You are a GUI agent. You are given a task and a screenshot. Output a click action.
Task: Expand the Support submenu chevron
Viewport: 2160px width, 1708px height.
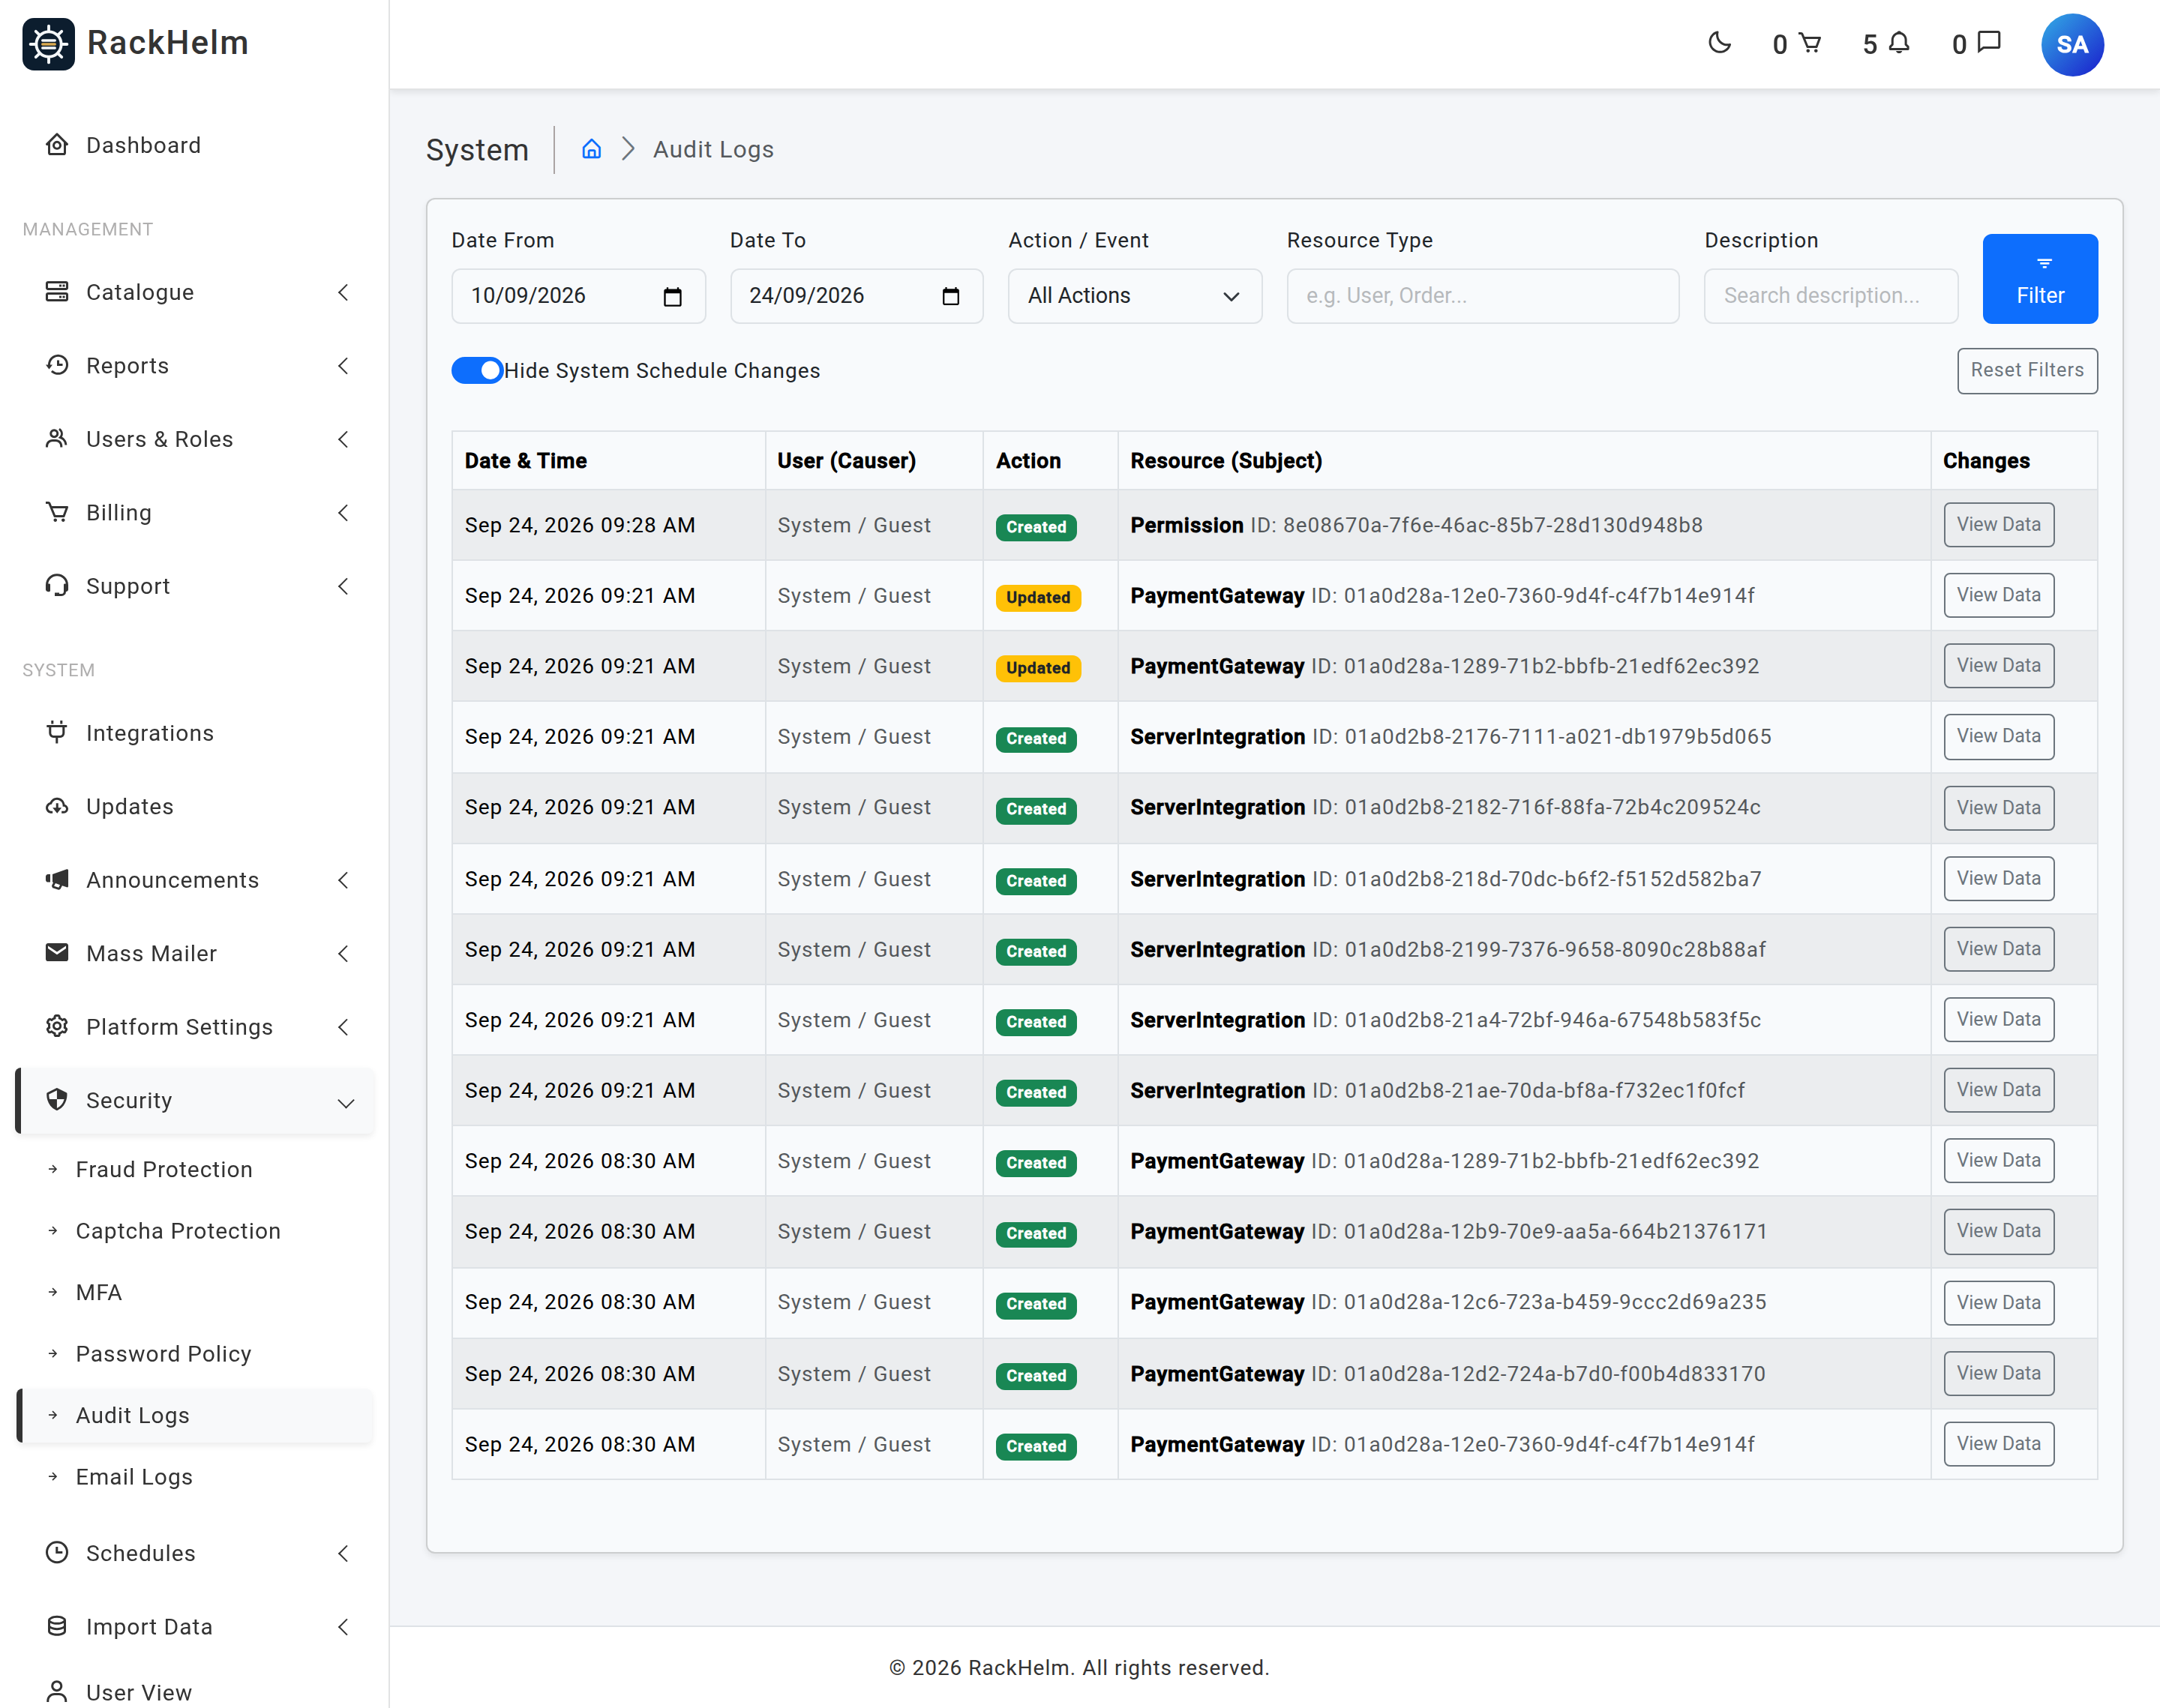(x=343, y=586)
